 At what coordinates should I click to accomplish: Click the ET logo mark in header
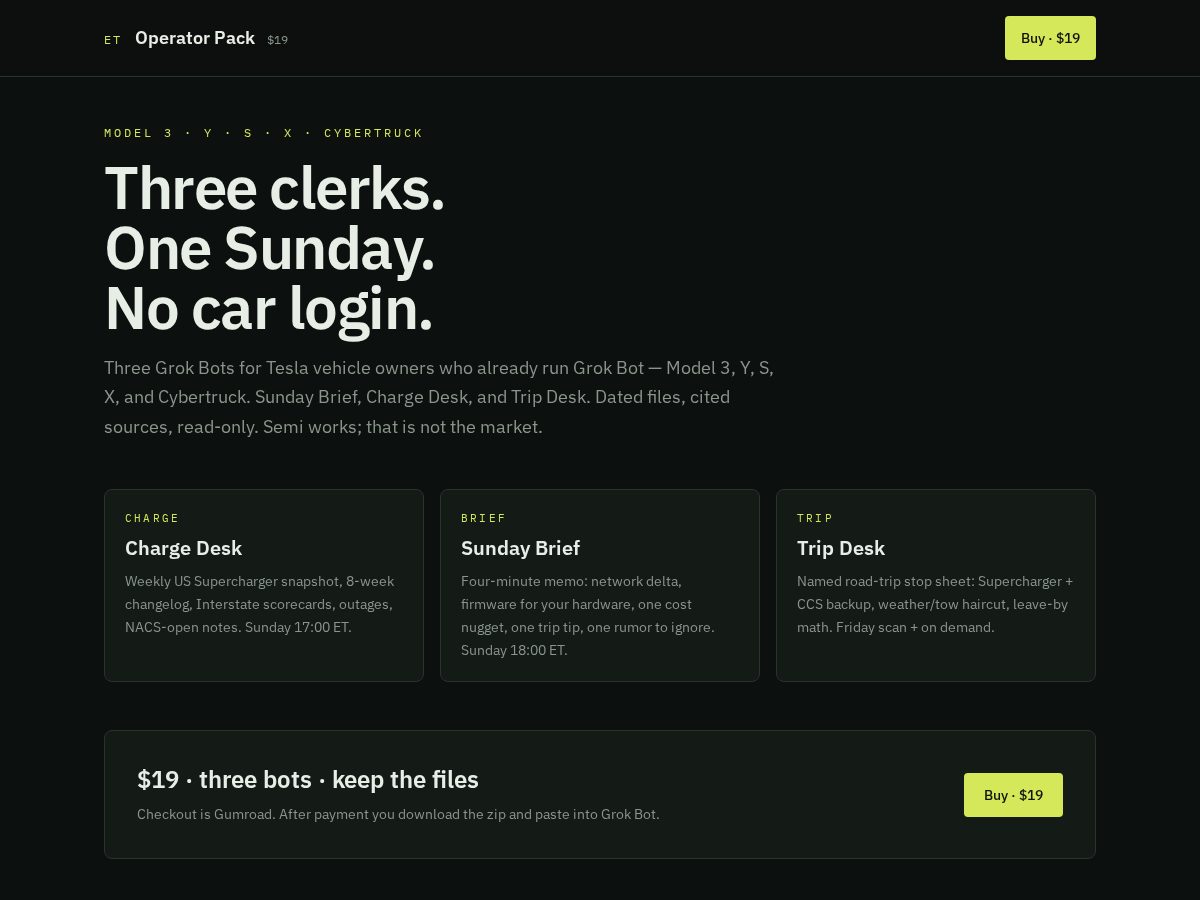point(112,40)
